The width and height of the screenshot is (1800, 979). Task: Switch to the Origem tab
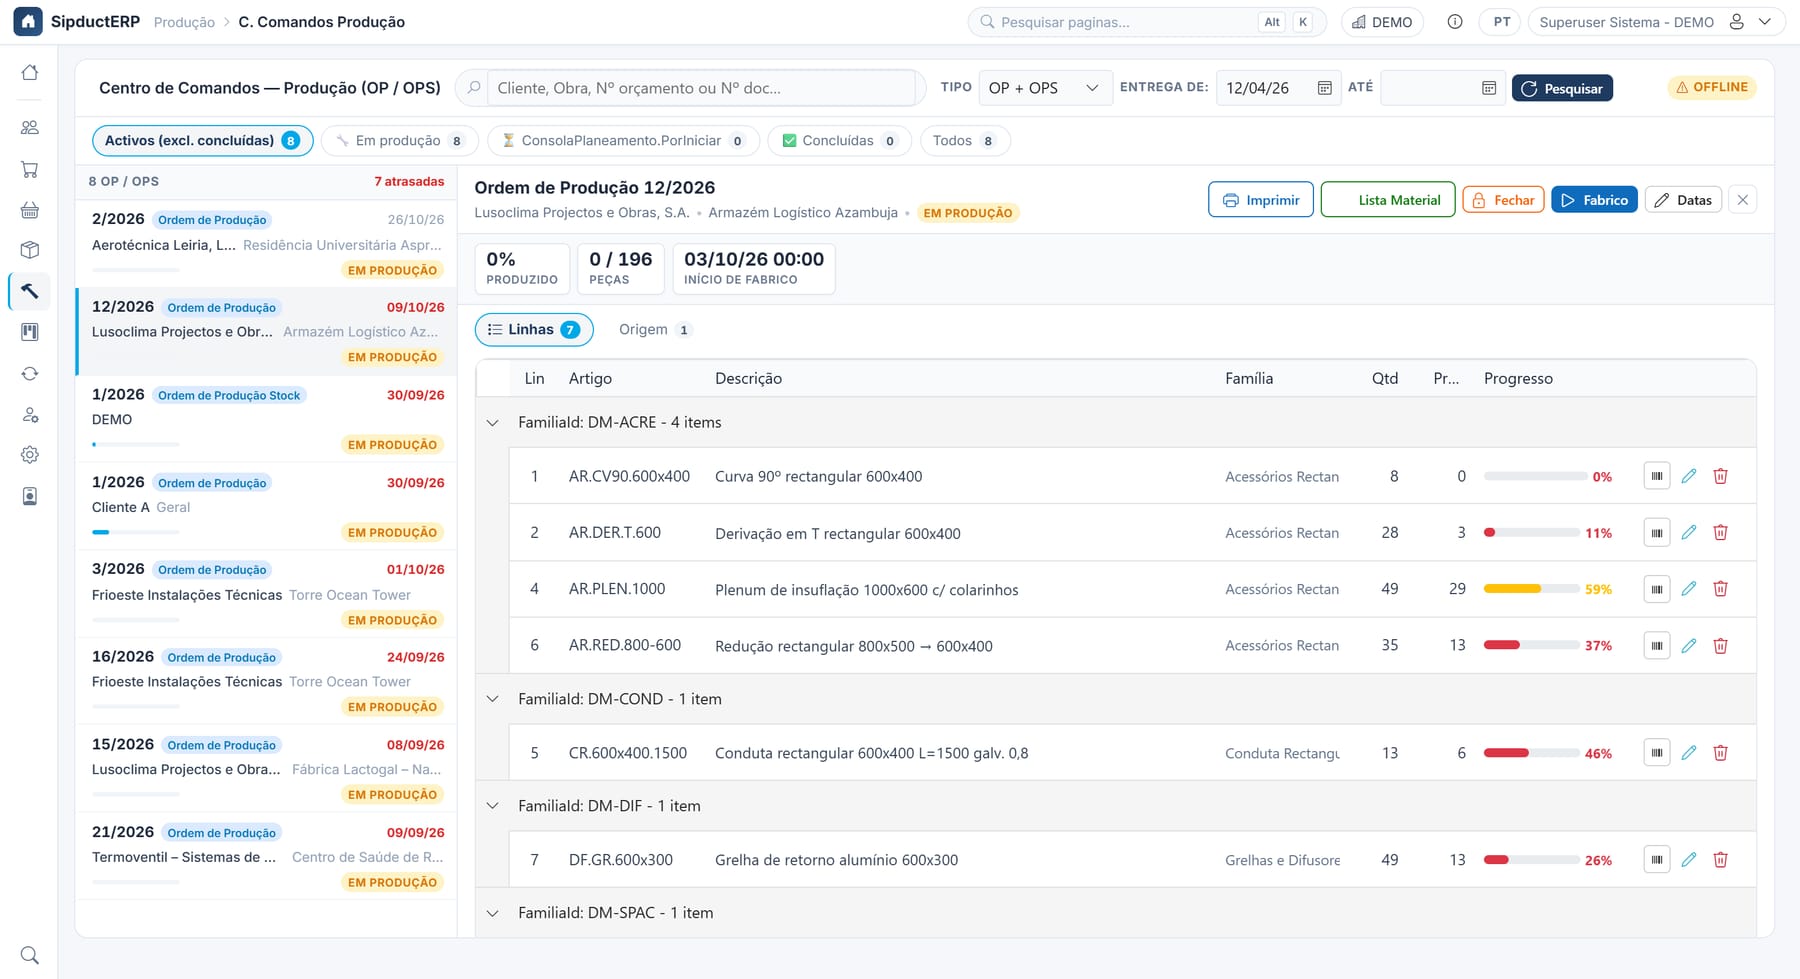(655, 330)
